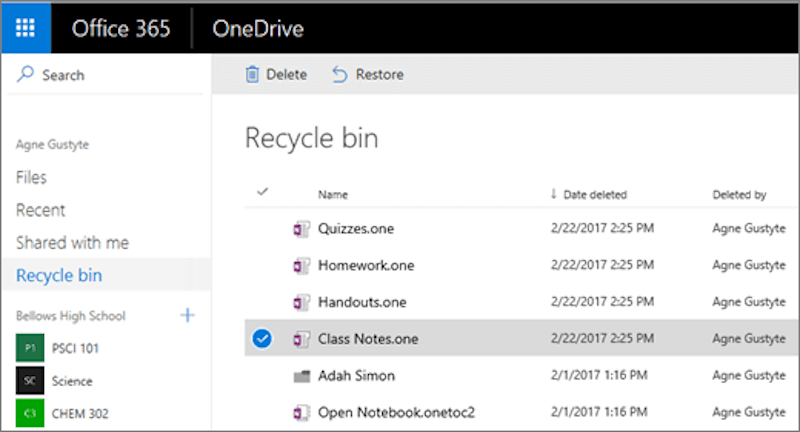Image resolution: width=800 pixels, height=432 pixels.
Task: Select the Quizzes.one file name
Action: tap(356, 228)
